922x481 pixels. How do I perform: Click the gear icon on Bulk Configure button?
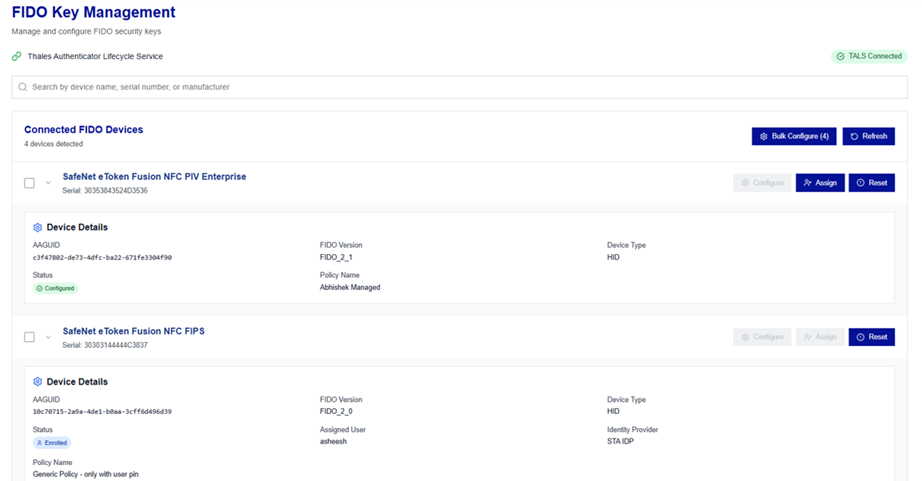(764, 136)
